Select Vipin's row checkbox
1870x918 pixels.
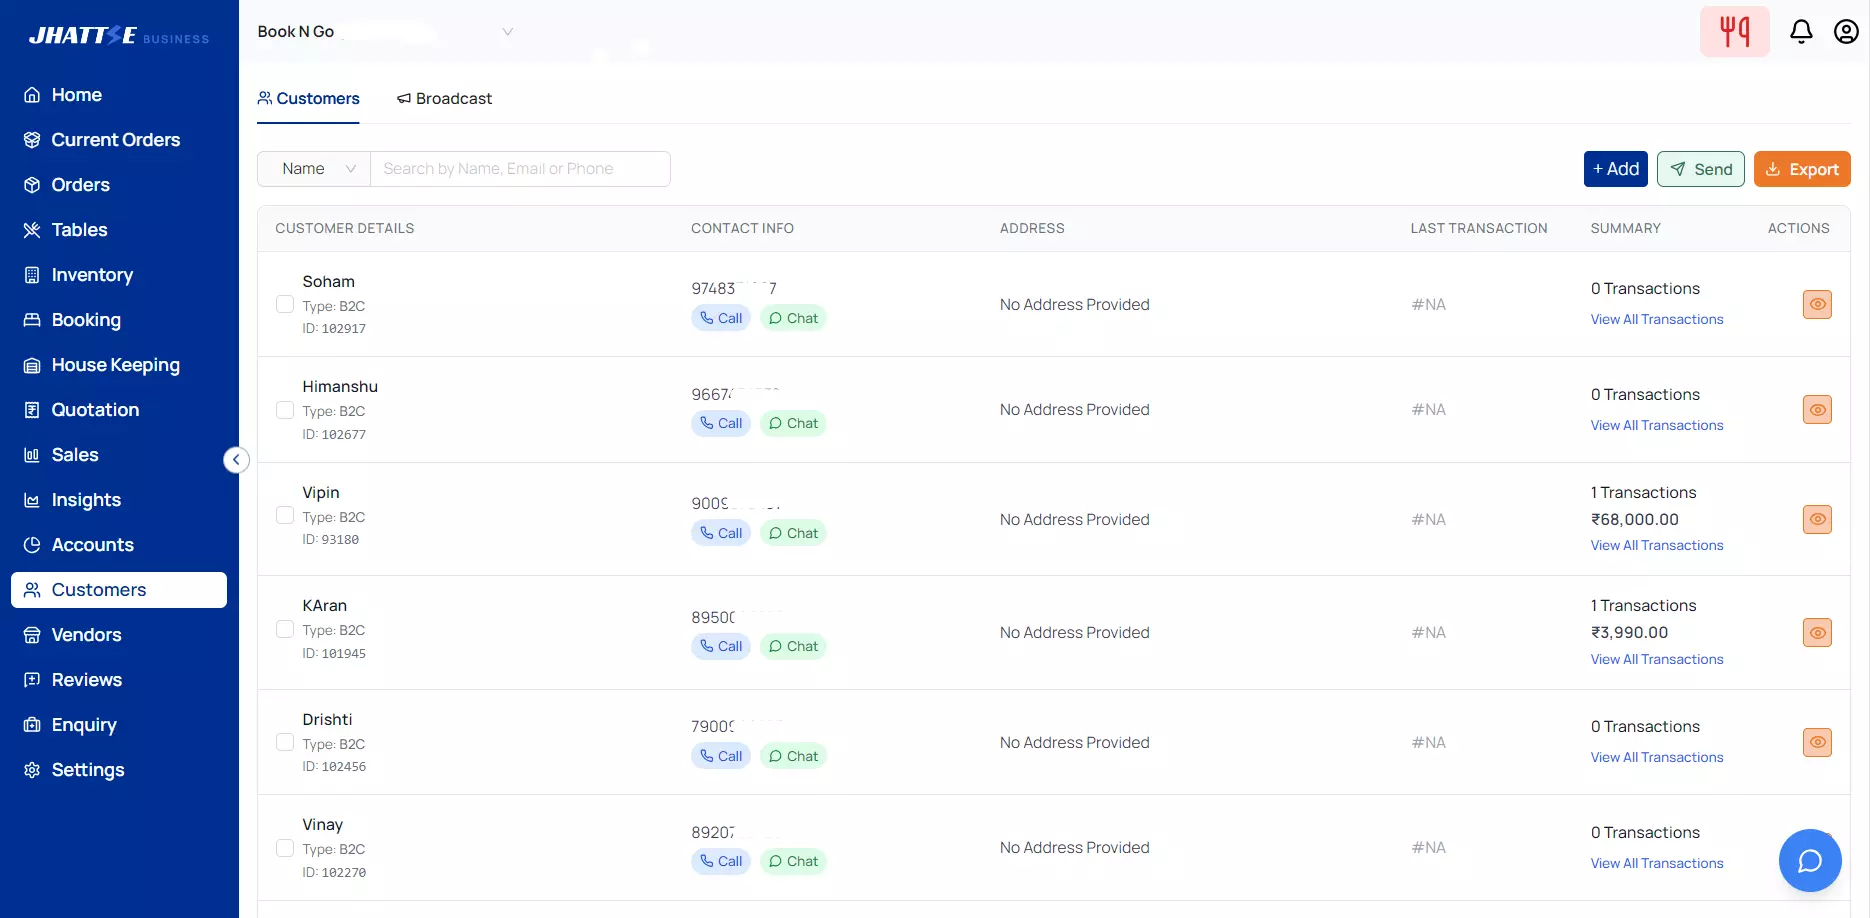coord(285,514)
